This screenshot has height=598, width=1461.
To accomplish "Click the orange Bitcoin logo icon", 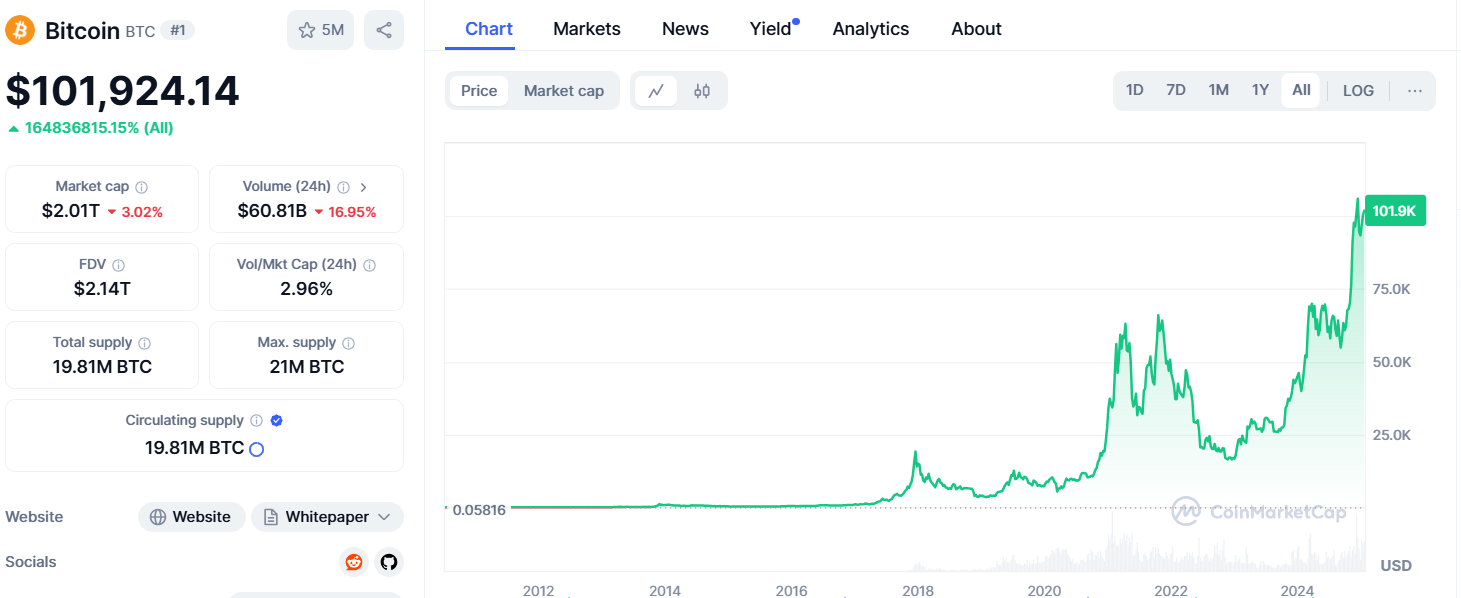I will point(20,30).
